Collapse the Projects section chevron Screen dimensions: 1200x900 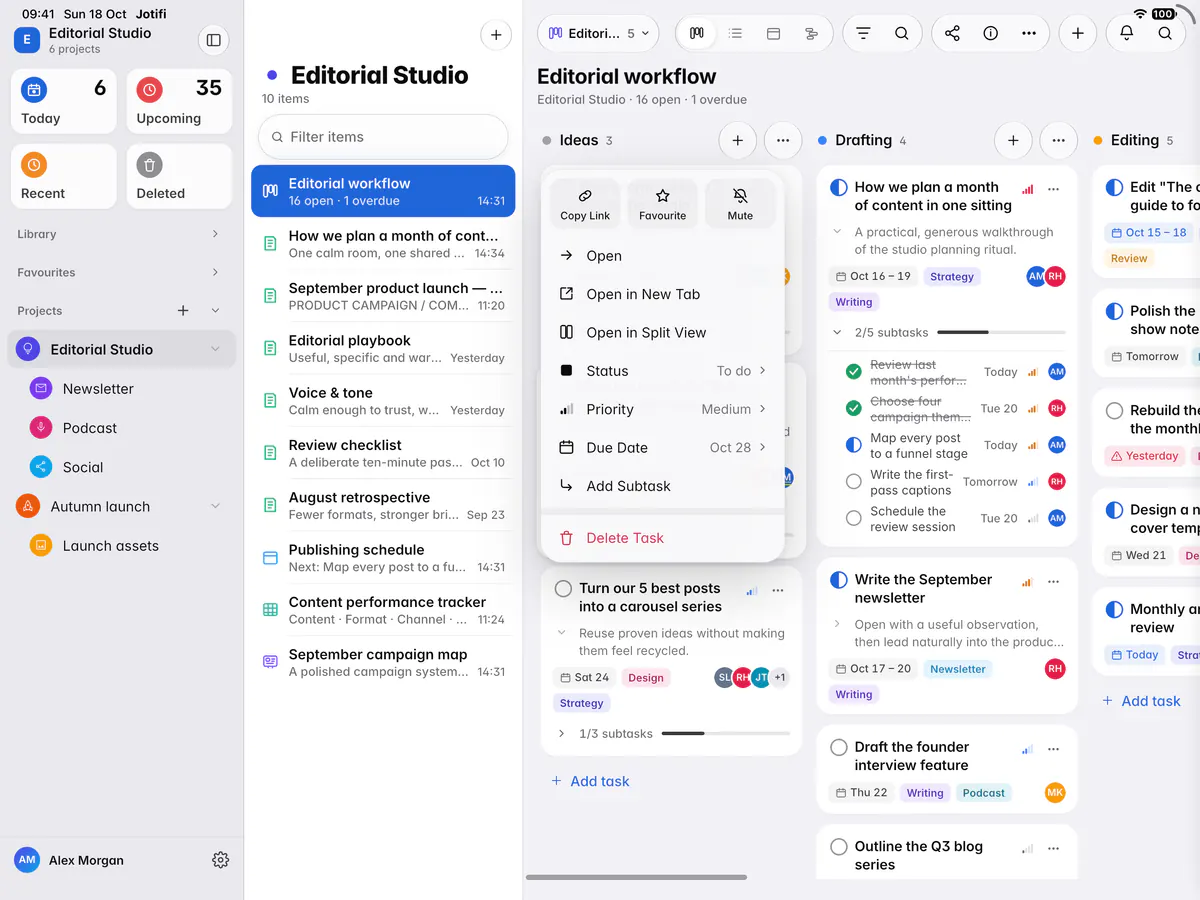pos(215,311)
